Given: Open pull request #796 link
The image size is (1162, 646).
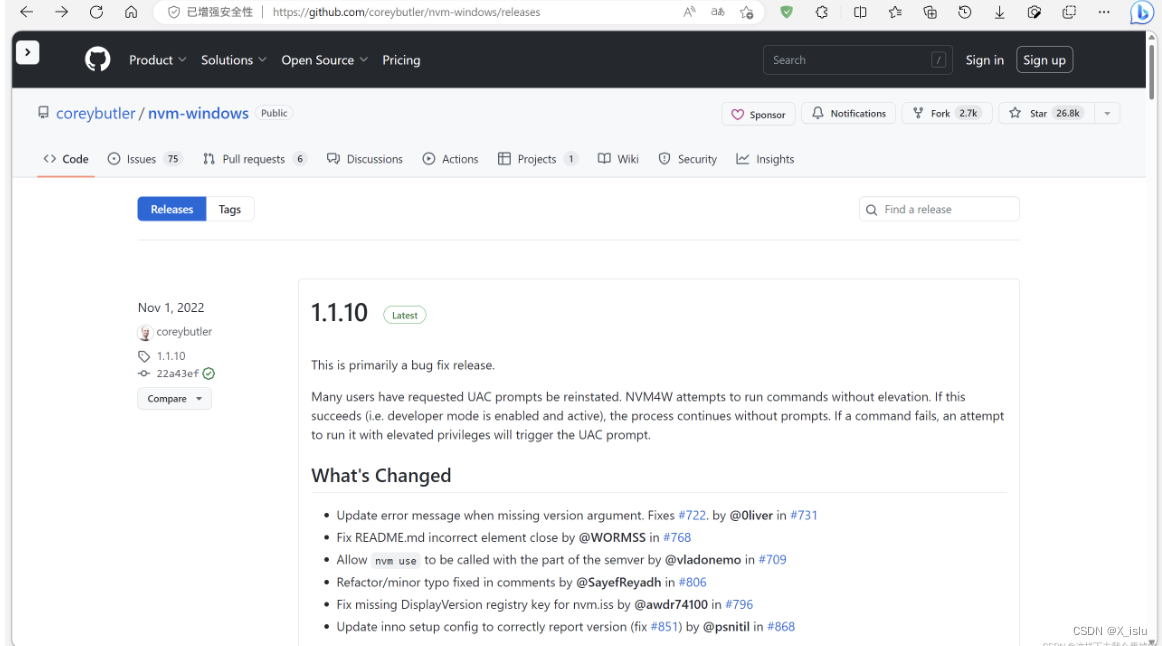Looking at the screenshot, I should click(x=739, y=604).
